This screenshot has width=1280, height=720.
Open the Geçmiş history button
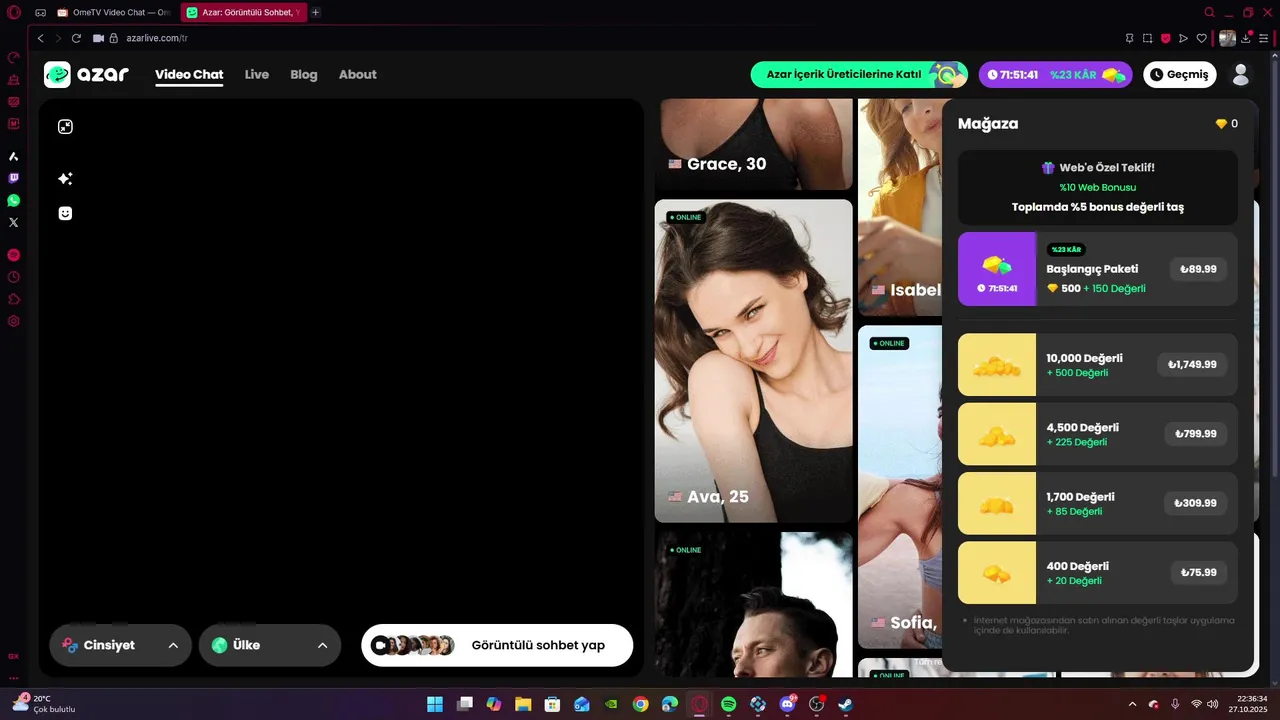[x=1180, y=74]
